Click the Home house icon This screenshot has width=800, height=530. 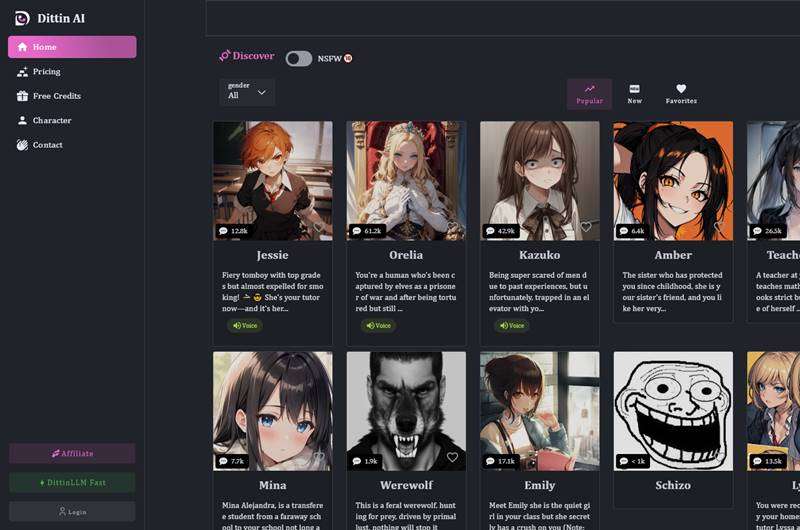click(22, 47)
